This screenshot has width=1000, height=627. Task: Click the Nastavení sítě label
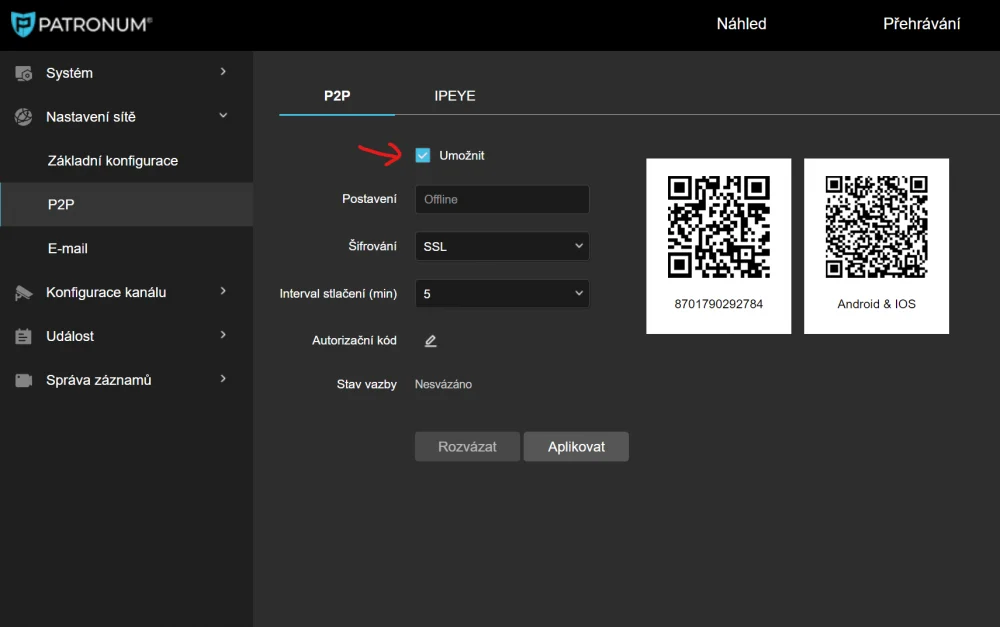[x=91, y=117]
